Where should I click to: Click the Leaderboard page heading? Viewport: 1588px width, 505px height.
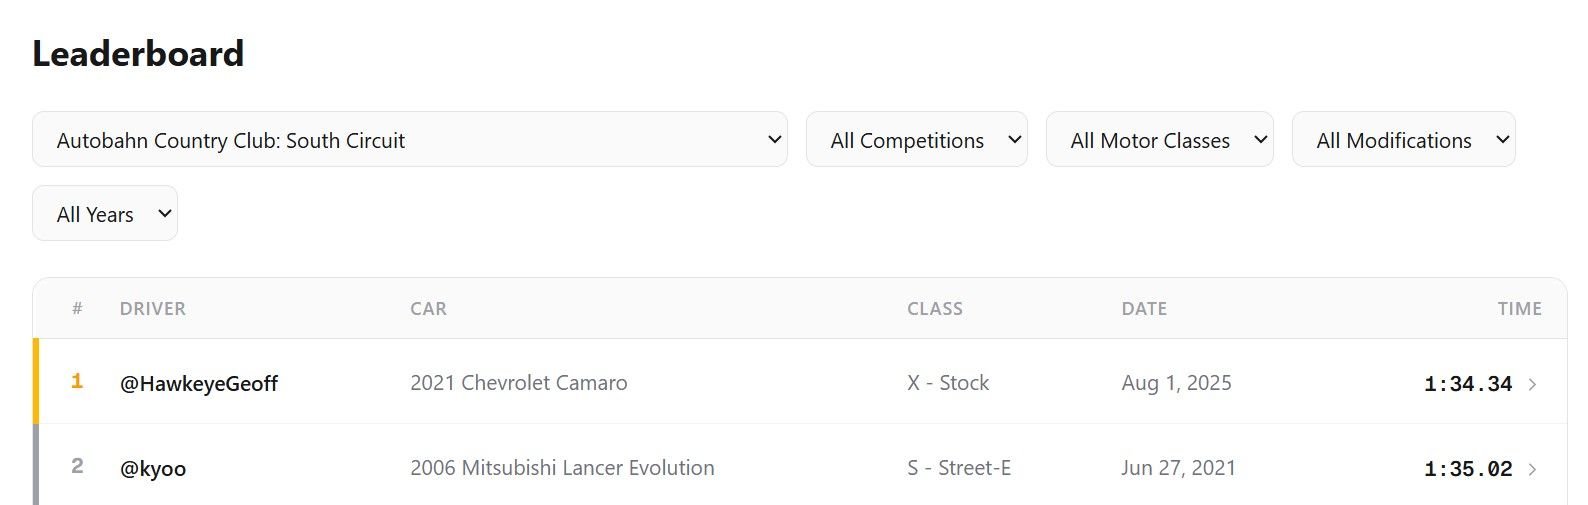(138, 54)
